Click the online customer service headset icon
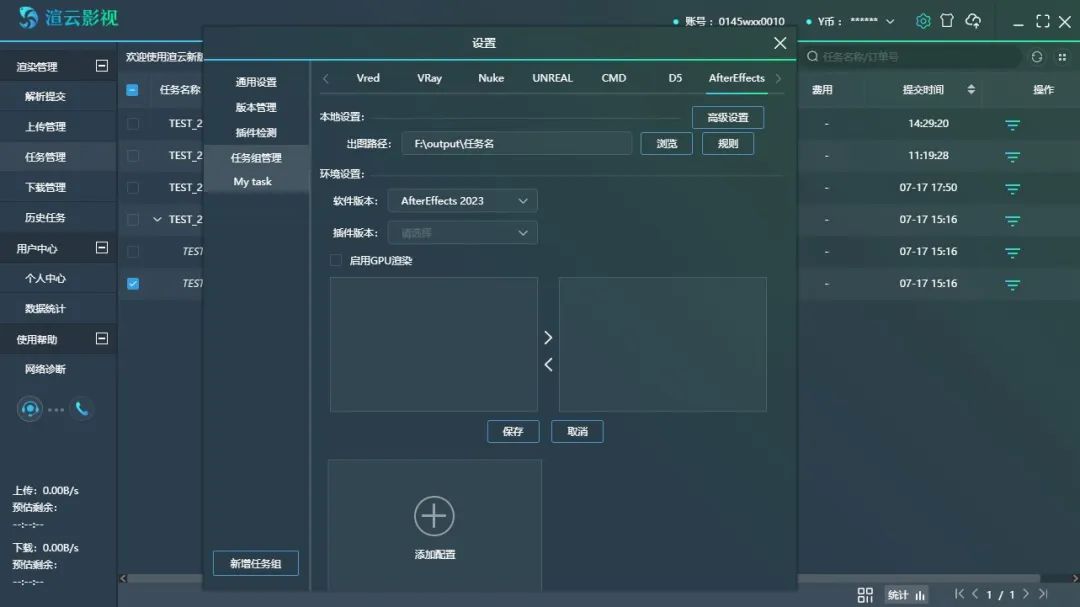The width and height of the screenshot is (1080, 607). (30, 409)
